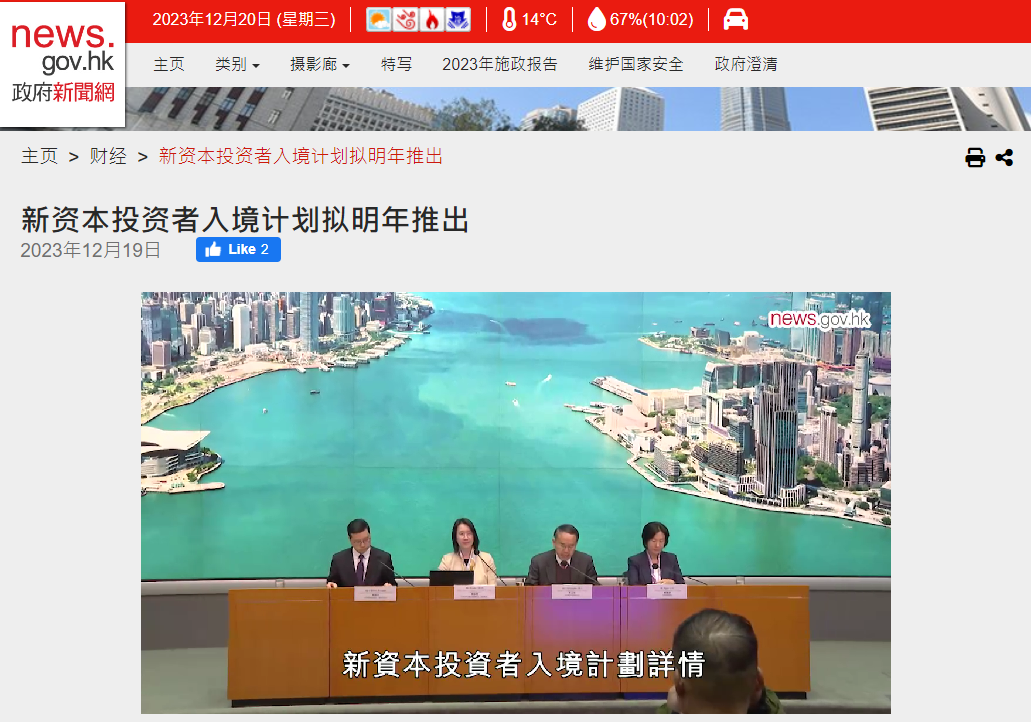Image resolution: width=1031 pixels, height=722 pixels.
Task: Click the date 2023年12月20日 (星期三) in header
Action: point(244,20)
